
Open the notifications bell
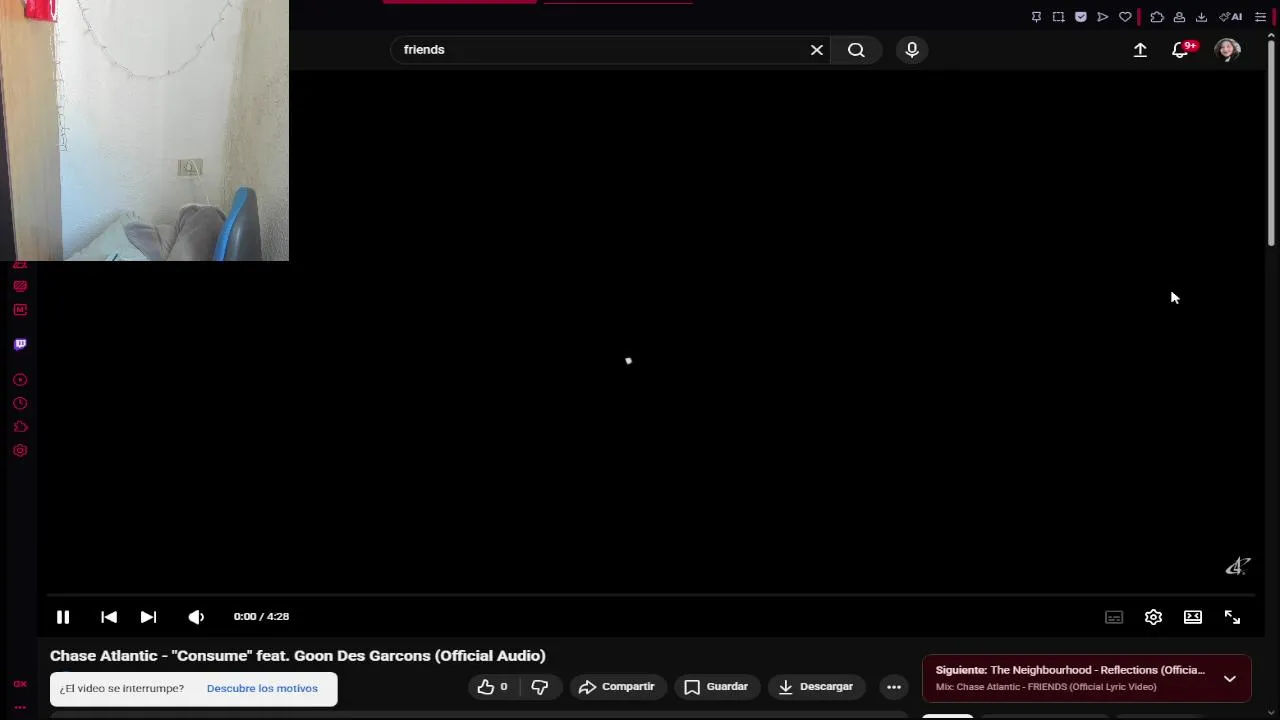tap(1180, 50)
